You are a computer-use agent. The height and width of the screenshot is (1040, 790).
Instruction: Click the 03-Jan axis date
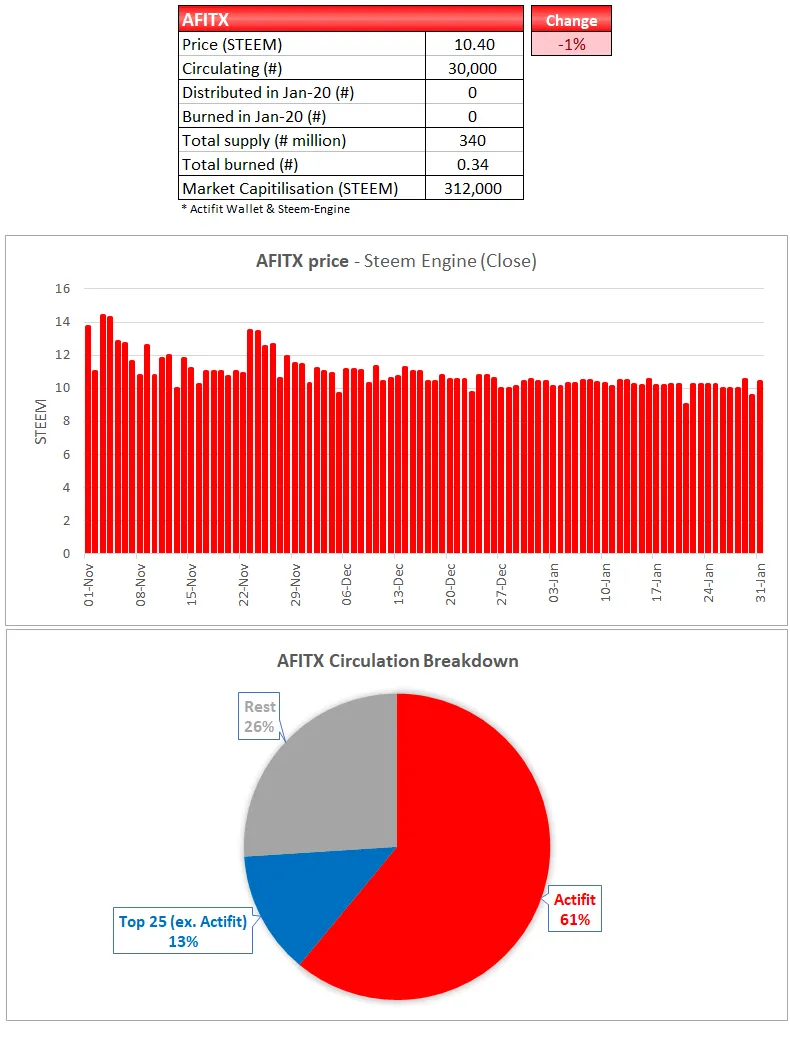click(x=553, y=584)
